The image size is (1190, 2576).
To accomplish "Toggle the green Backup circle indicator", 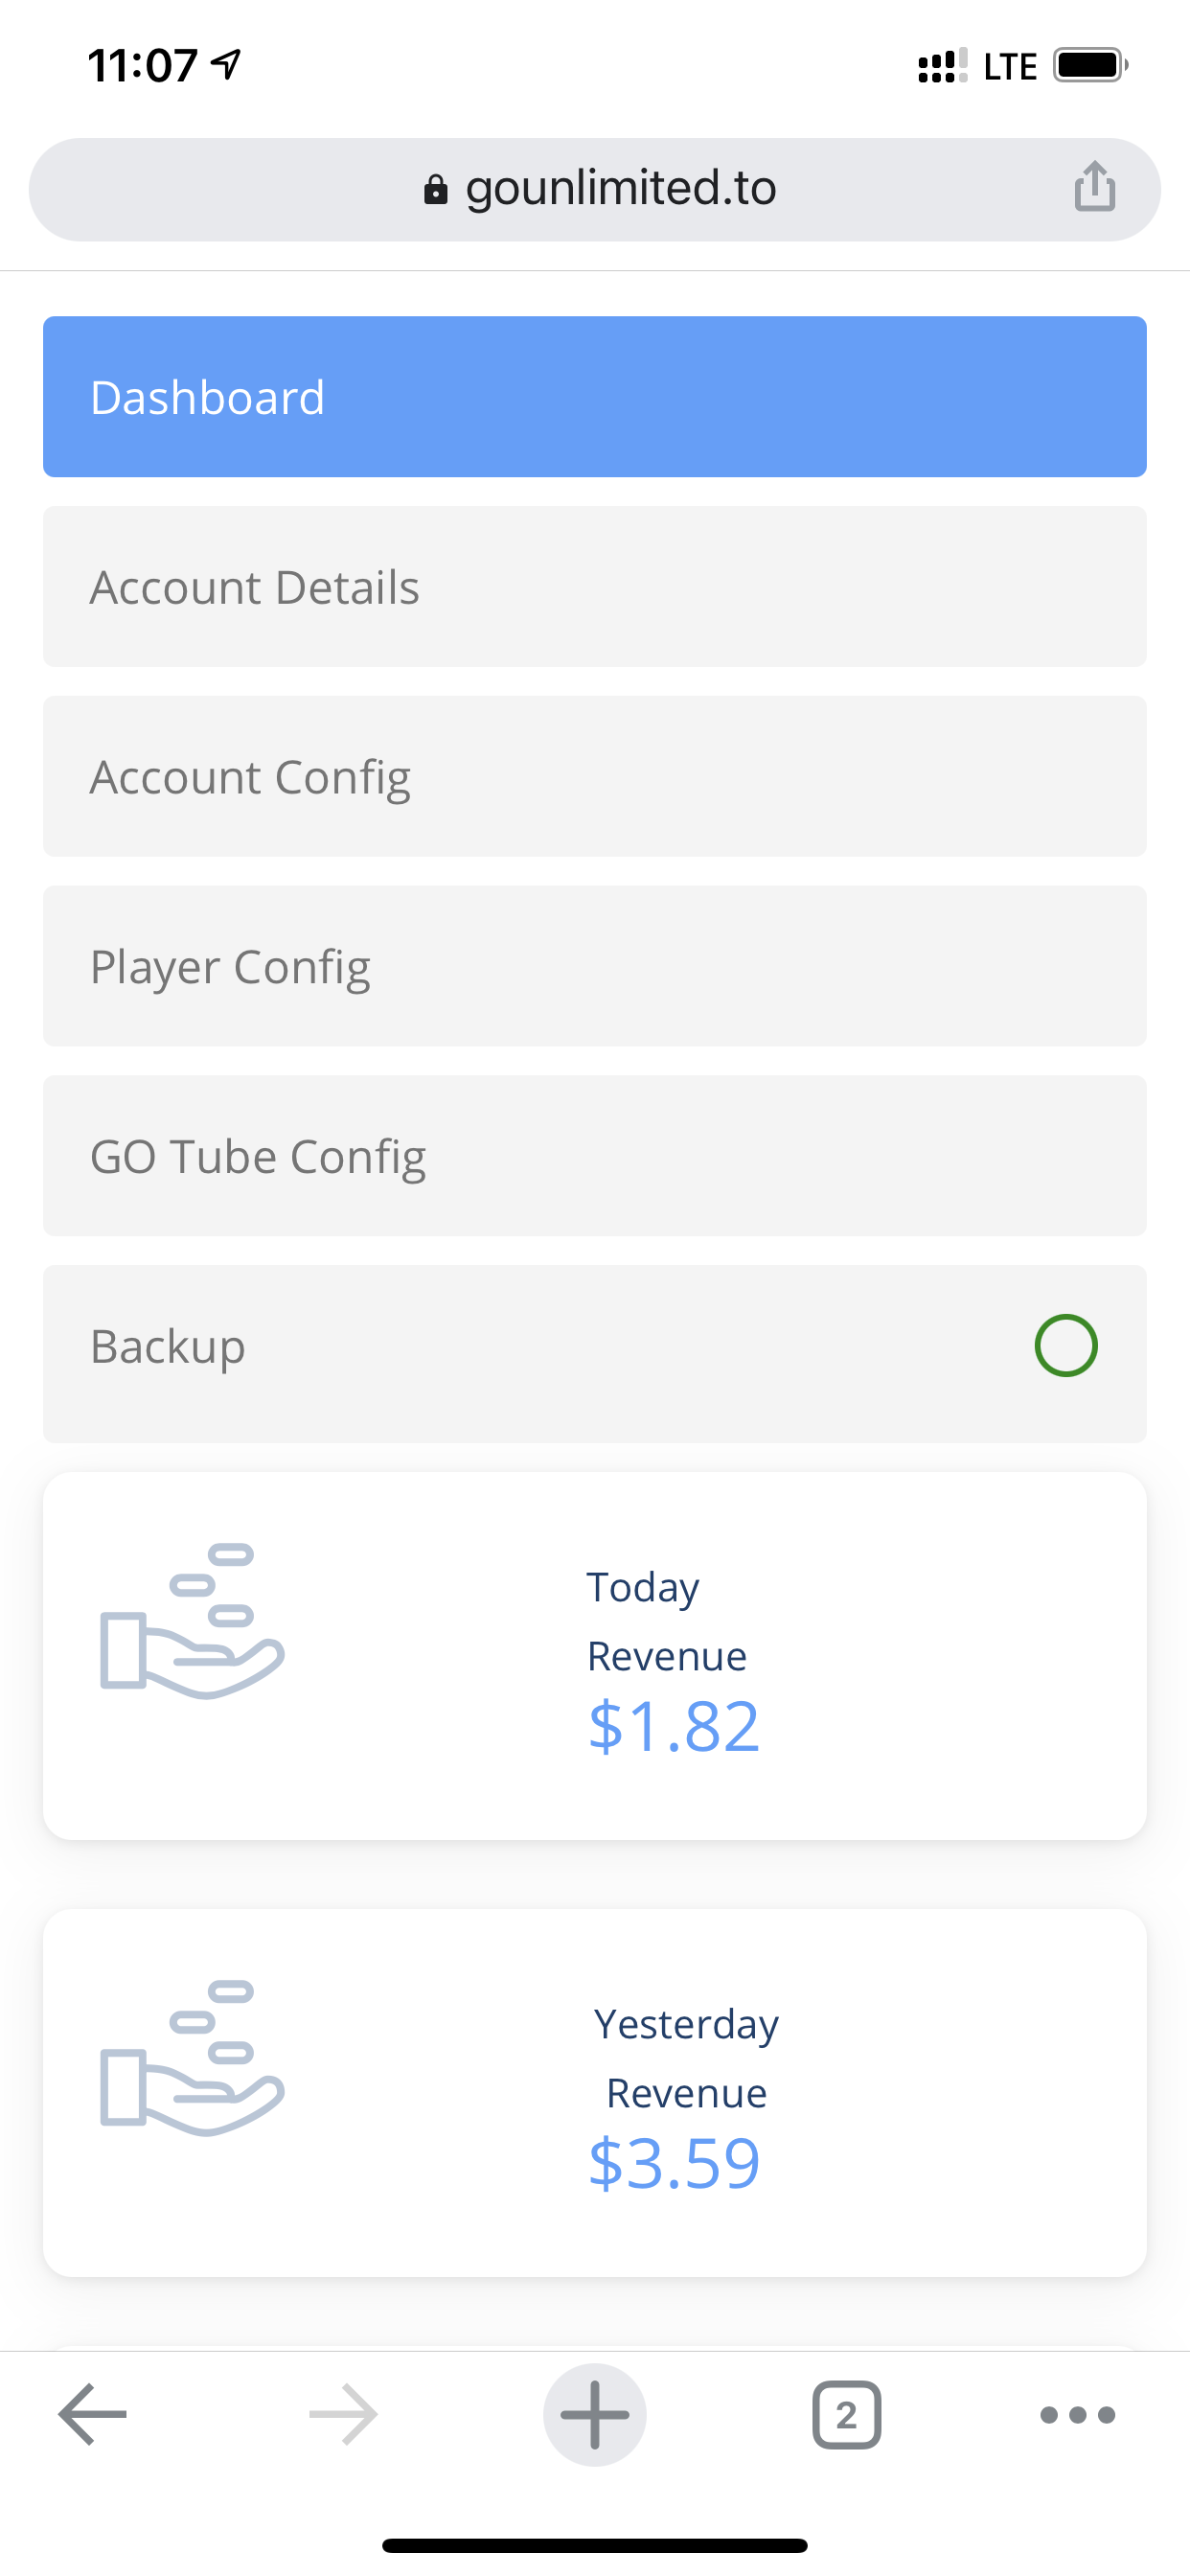I will pyautogui.click(x=1066, y=1345).
